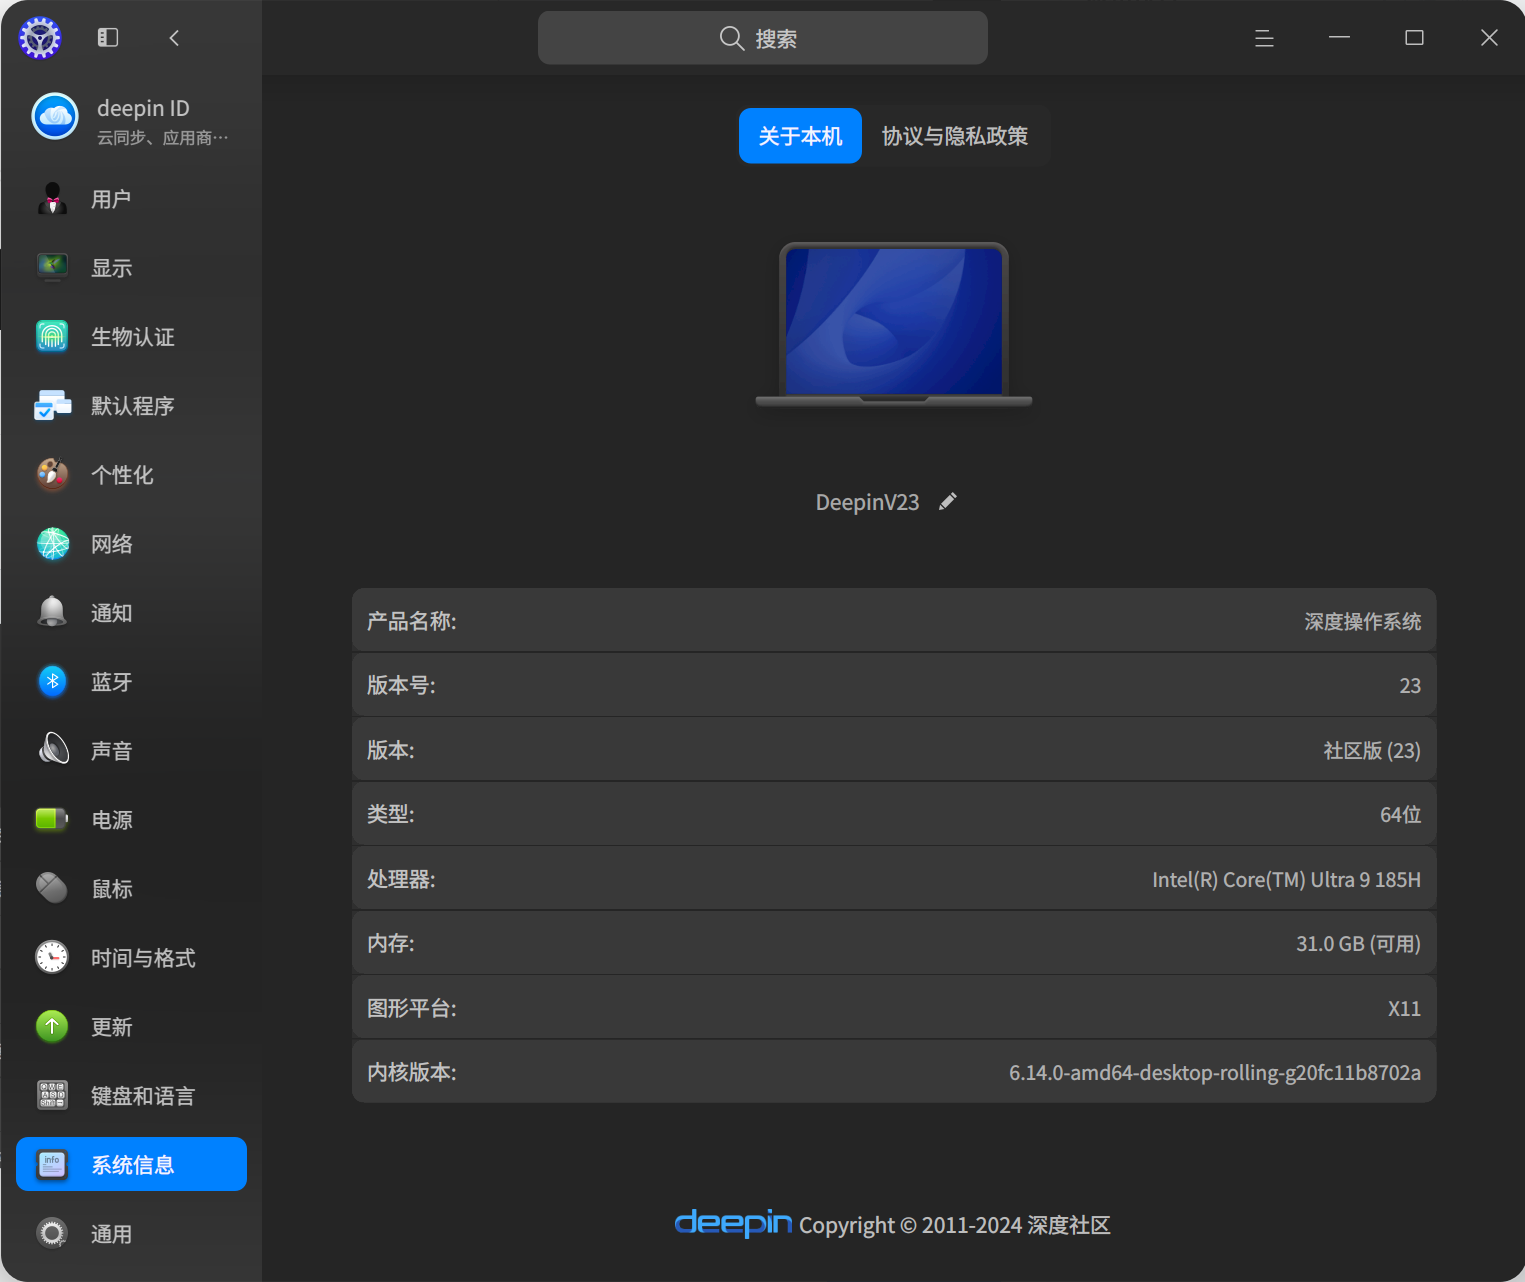Click the 搜索 search field
The height and width of the screenshot is (1282, 1525).
click(763, 38)
